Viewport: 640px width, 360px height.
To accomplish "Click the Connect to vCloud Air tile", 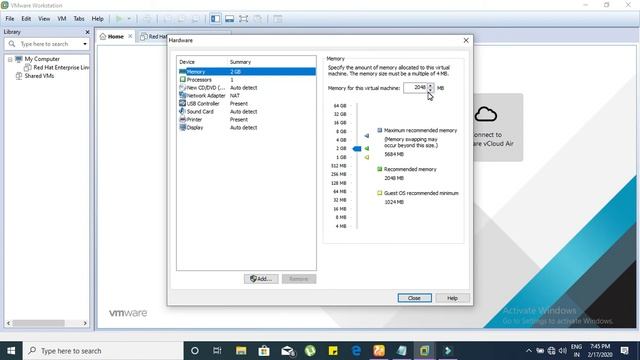I will click(x=498, y=127).
